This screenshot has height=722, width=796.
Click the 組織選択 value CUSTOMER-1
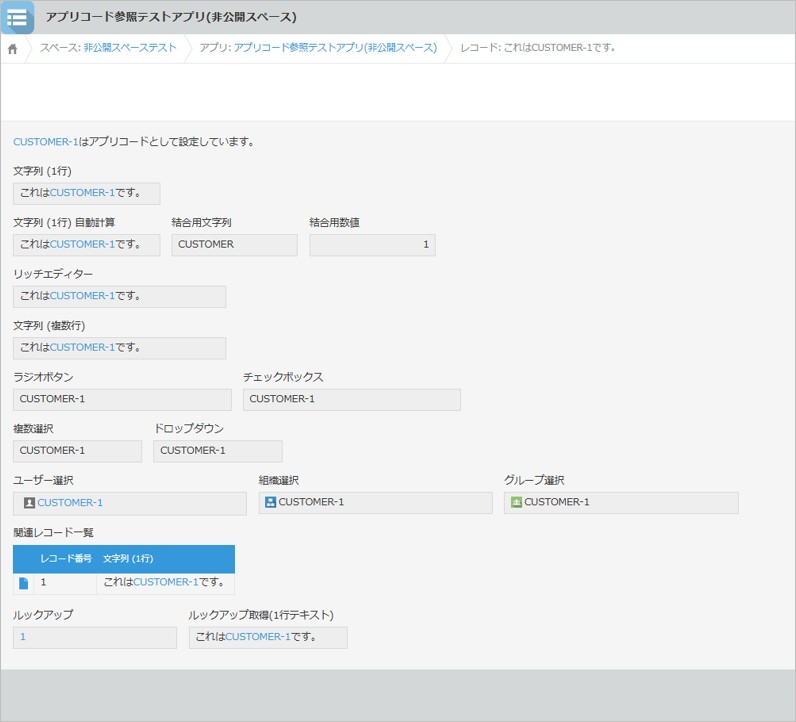[x=311, y=502]
